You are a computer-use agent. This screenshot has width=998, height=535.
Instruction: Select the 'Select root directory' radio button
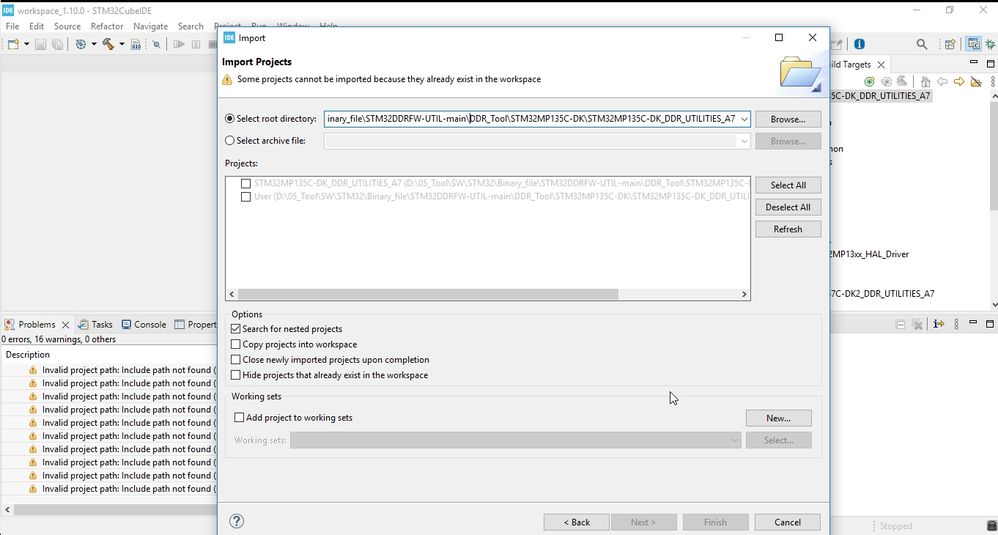pos(230,118)
